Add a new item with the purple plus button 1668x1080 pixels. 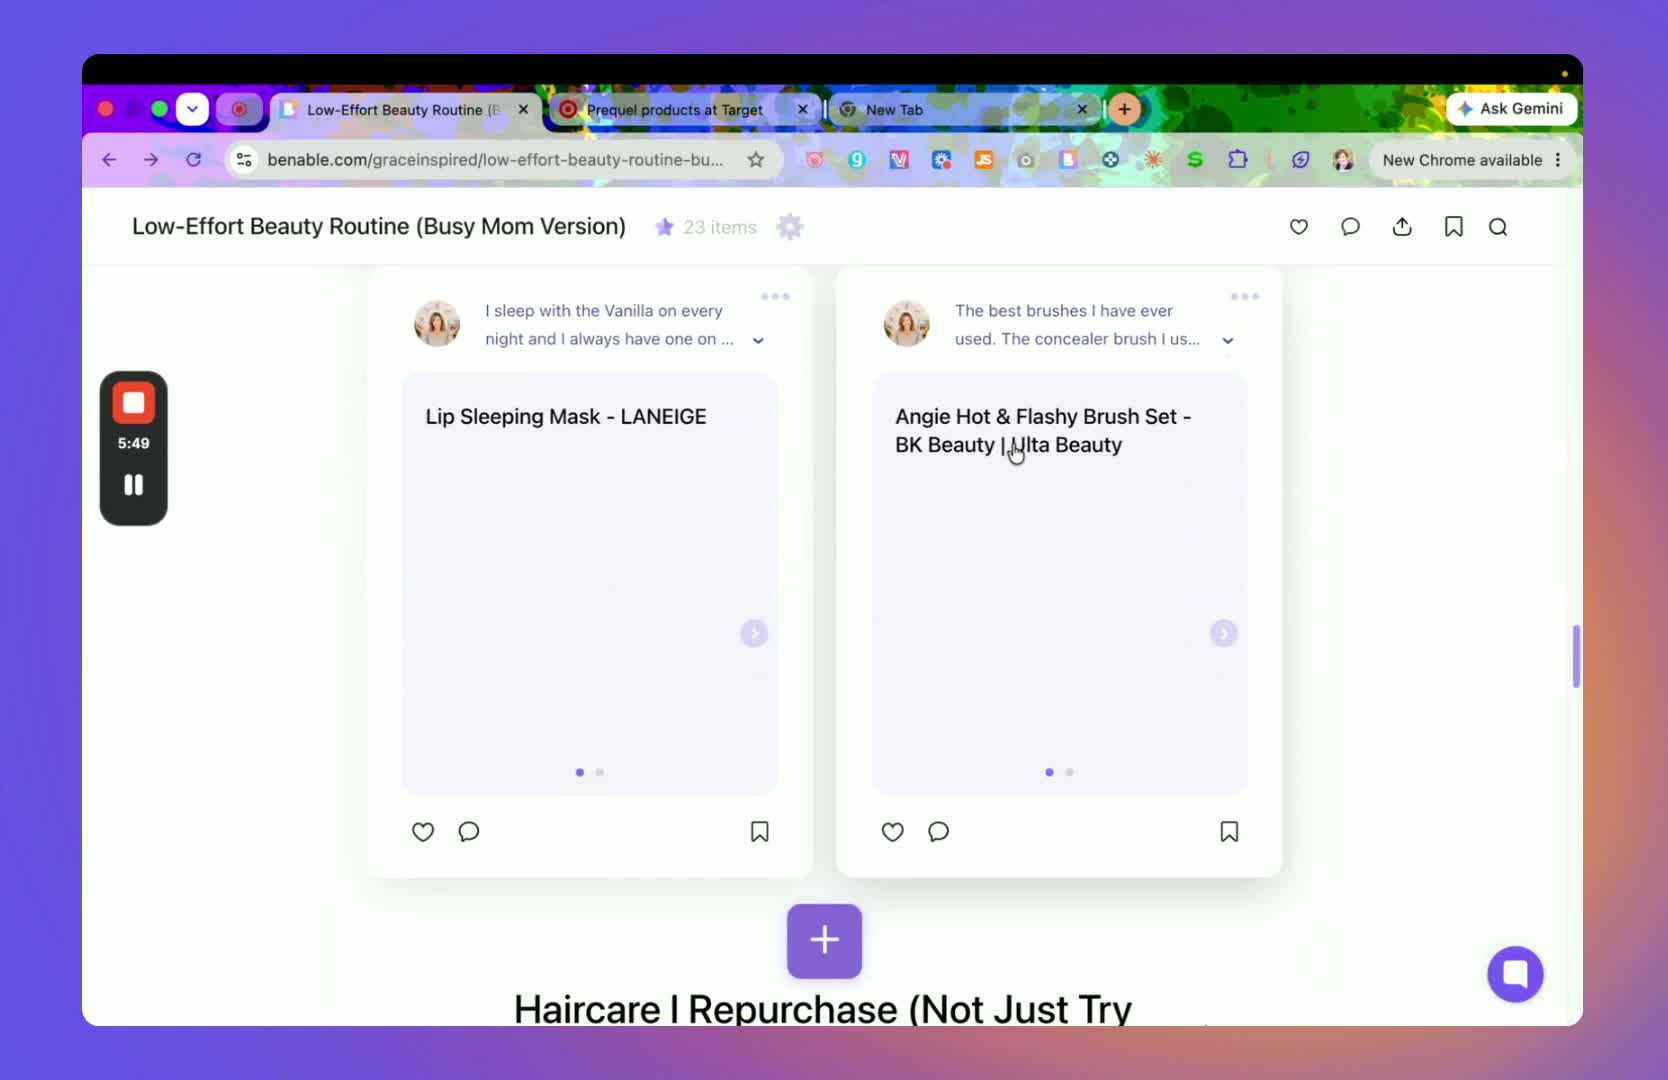point(824,941)
